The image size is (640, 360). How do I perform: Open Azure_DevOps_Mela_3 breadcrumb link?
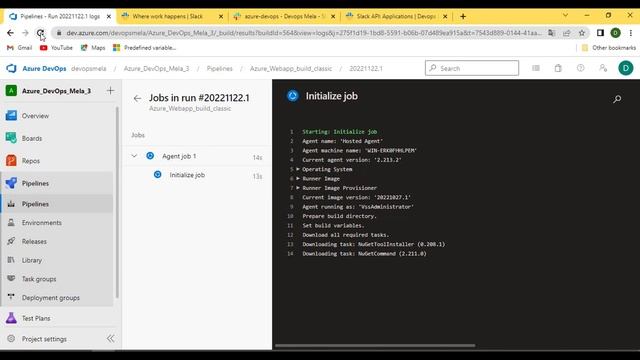coord(156,69)
